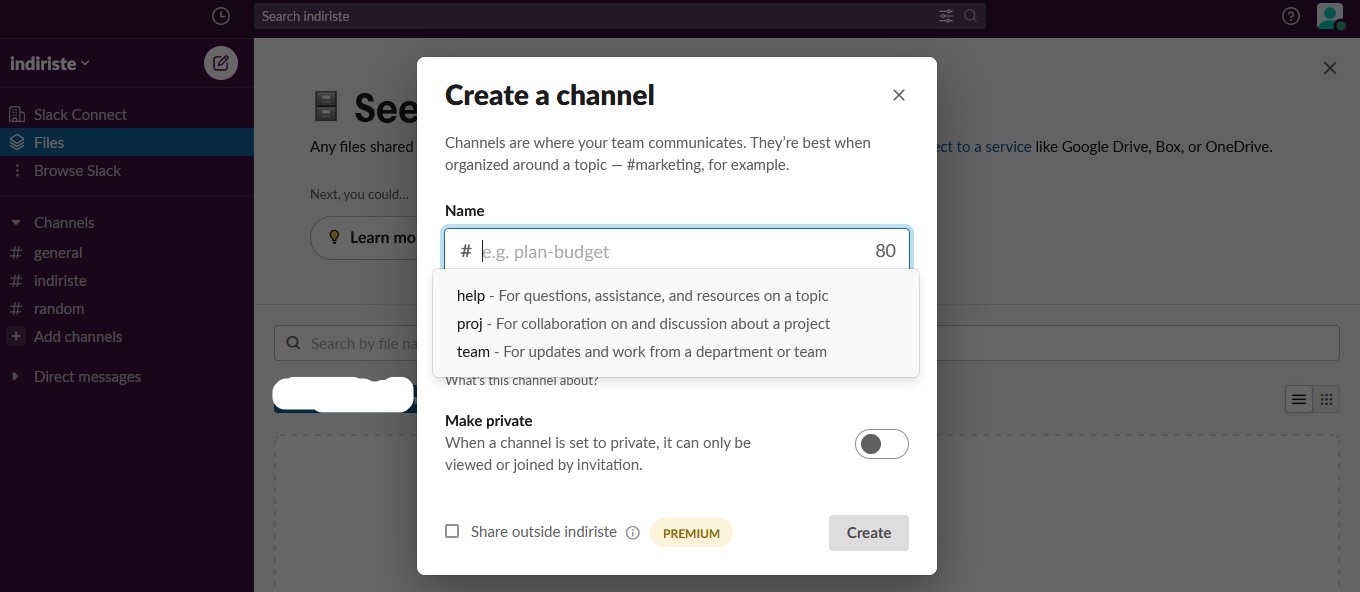Check the Share outside indiriste checkbox
This screenshot has width=1360, height=592.
(452, 531)
